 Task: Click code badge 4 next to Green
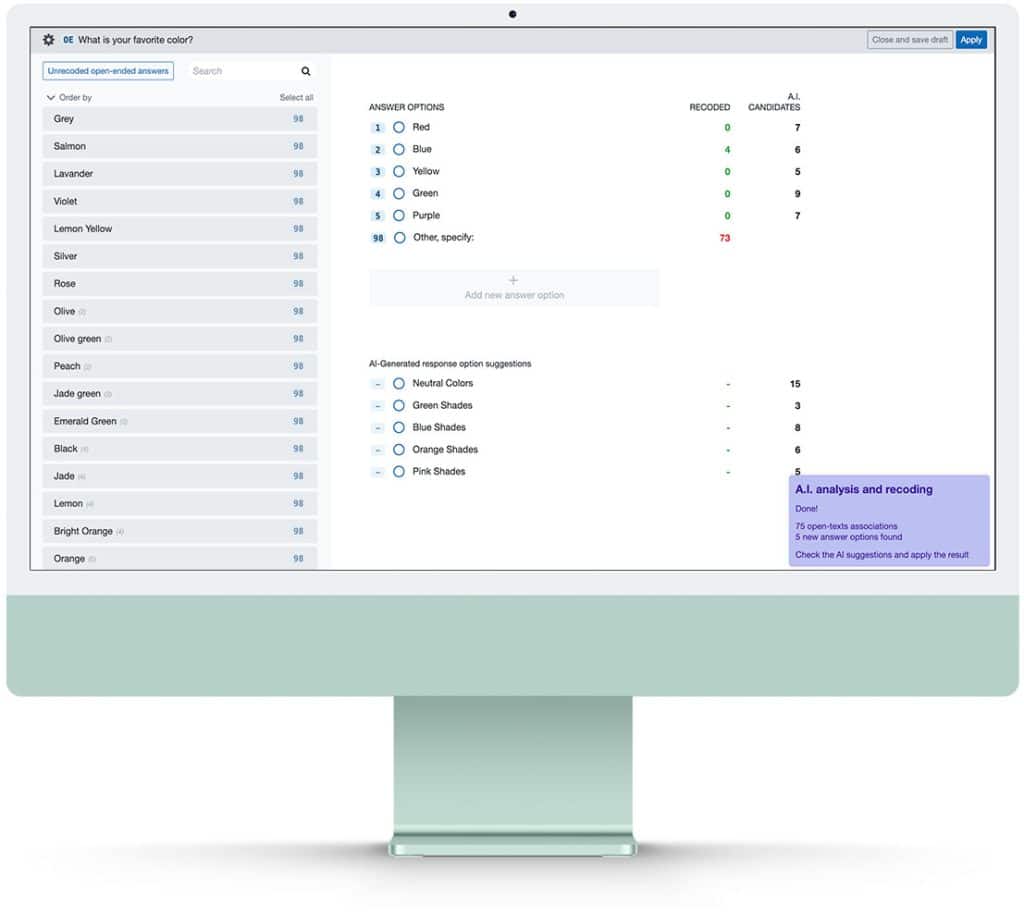[x=378, y=194]
